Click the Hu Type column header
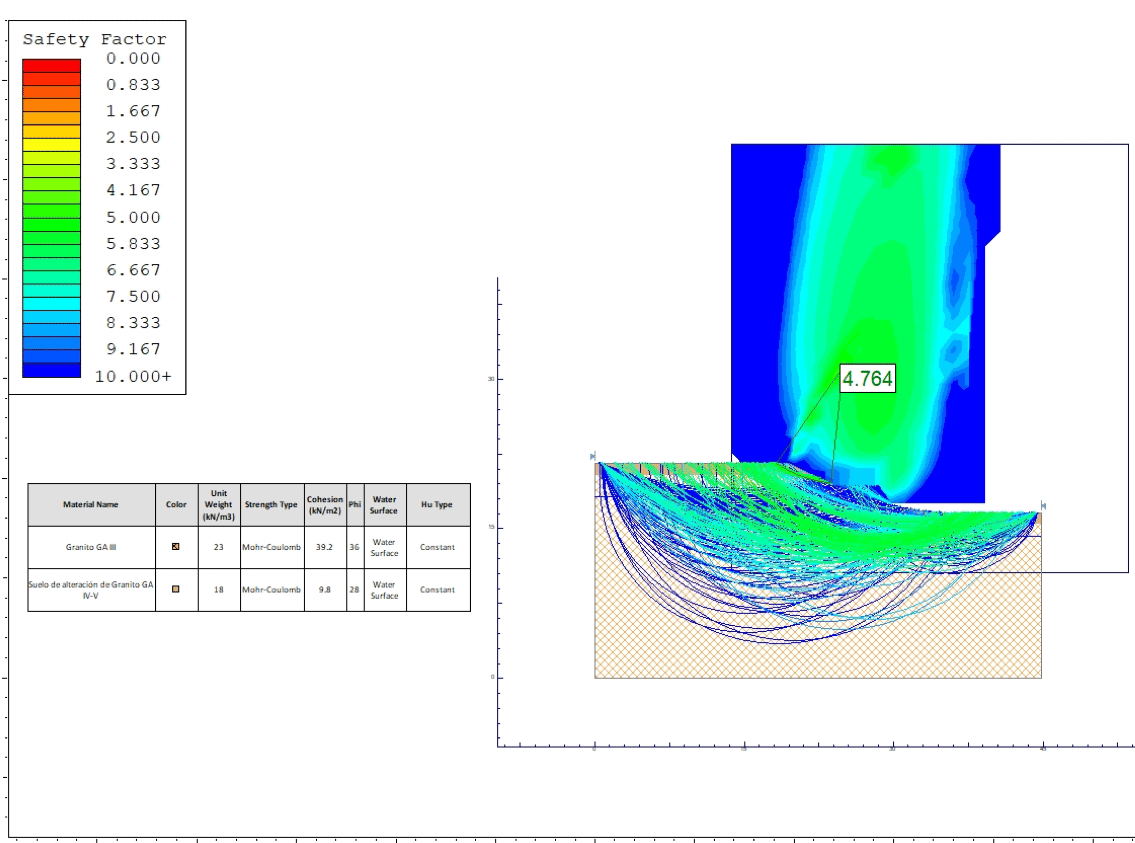 [437, 505]
